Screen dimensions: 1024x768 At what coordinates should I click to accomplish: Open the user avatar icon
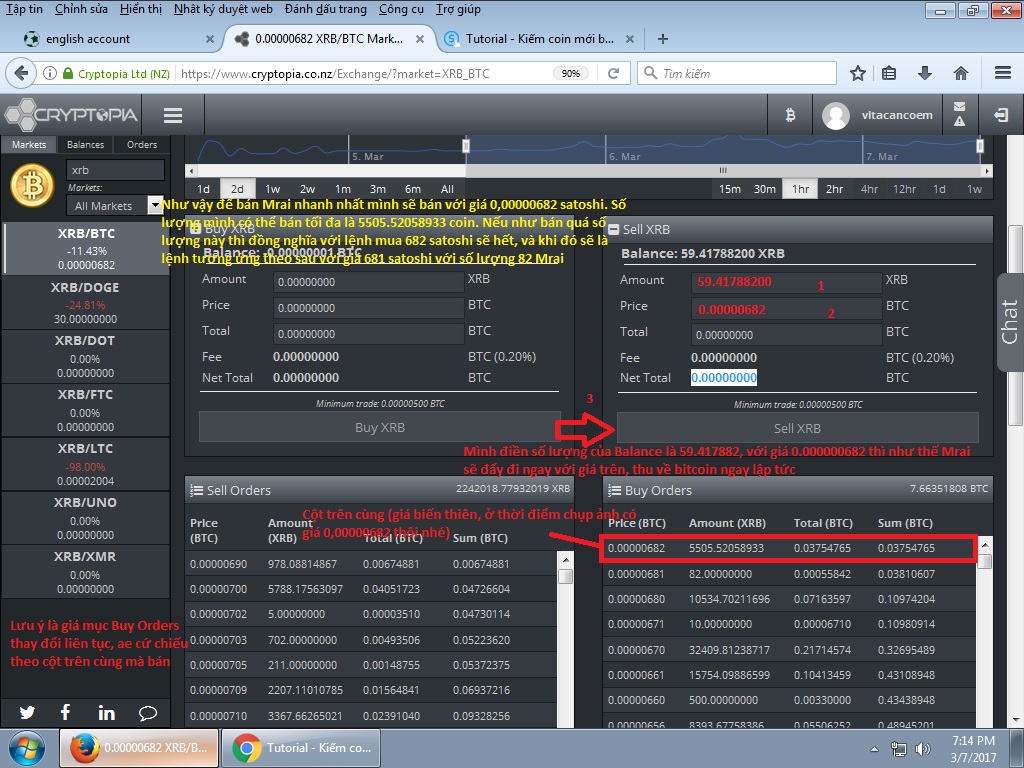pyautogui.click(x=836, y=116)
